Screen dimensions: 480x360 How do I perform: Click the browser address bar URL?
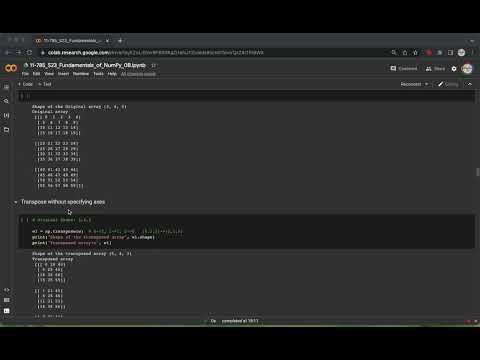(156, 52)
